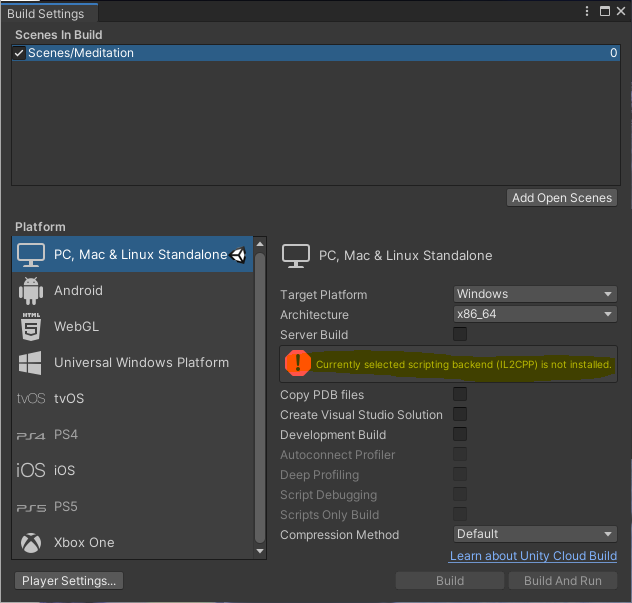Click the Build button

450,581
